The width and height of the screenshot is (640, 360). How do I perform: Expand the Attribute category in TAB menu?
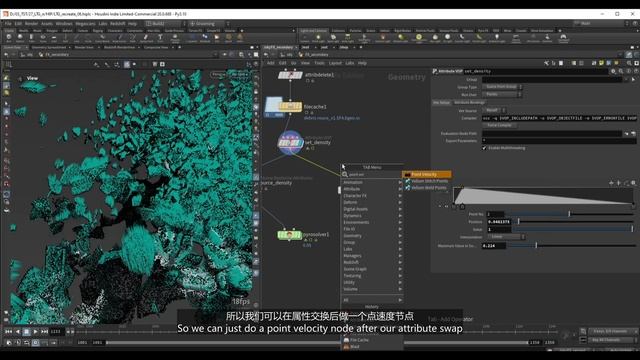click(x=372, y=189)
